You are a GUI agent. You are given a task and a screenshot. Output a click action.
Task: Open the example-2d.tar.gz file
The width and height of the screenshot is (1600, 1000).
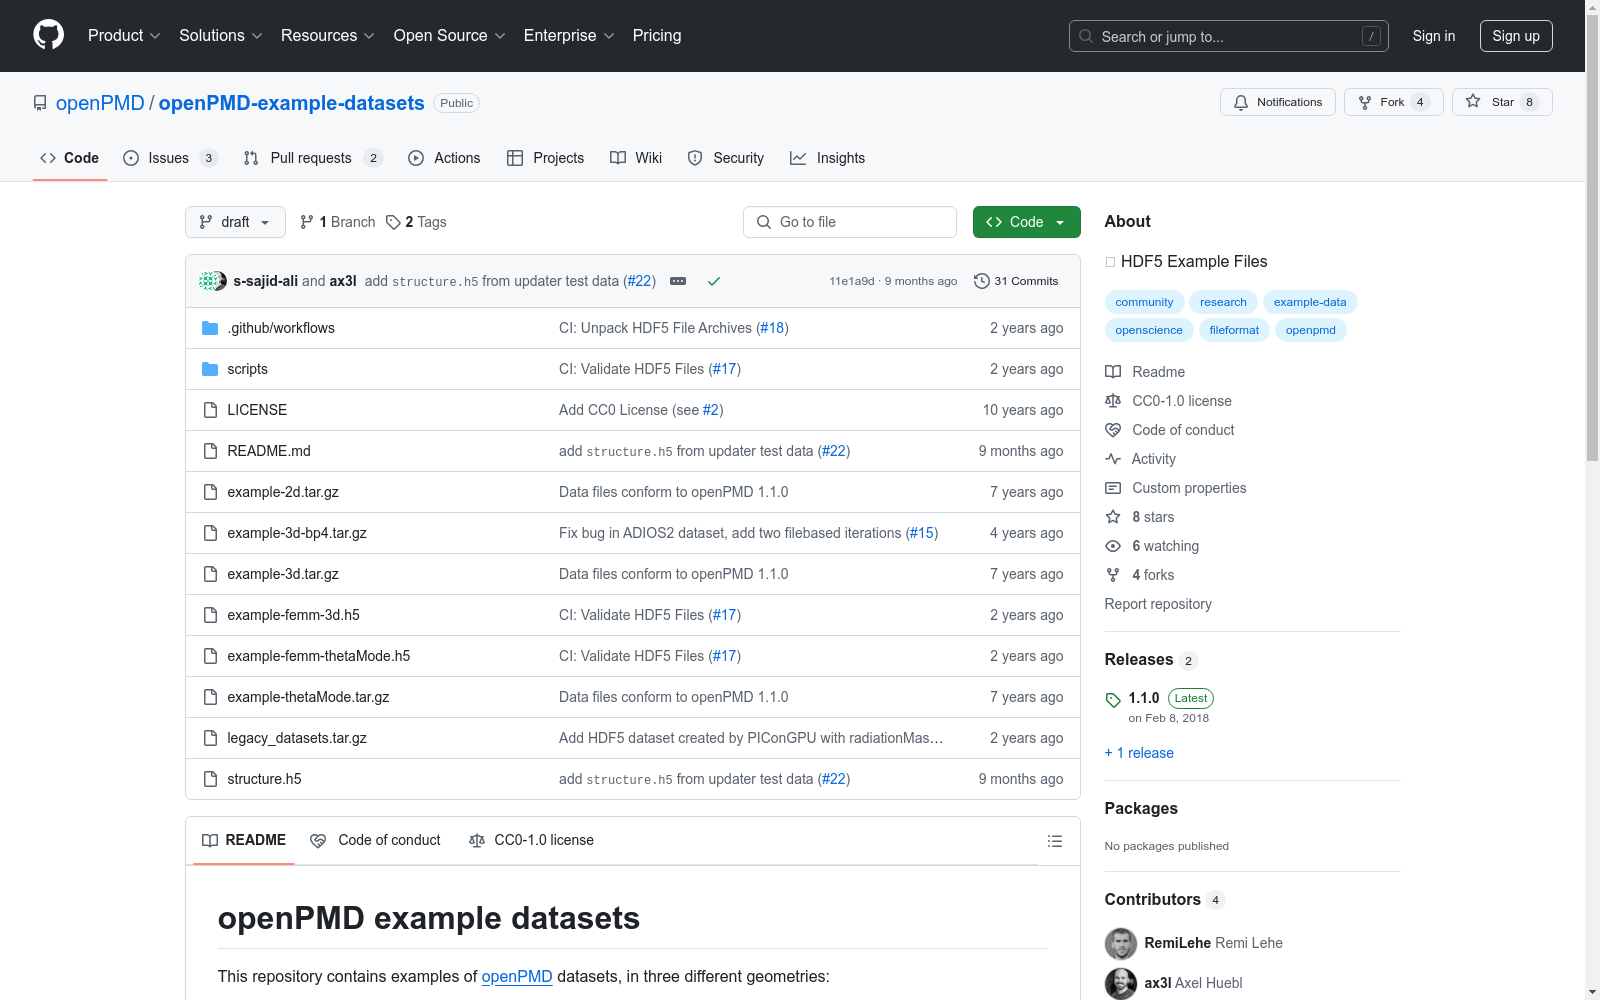coord(283,492)
